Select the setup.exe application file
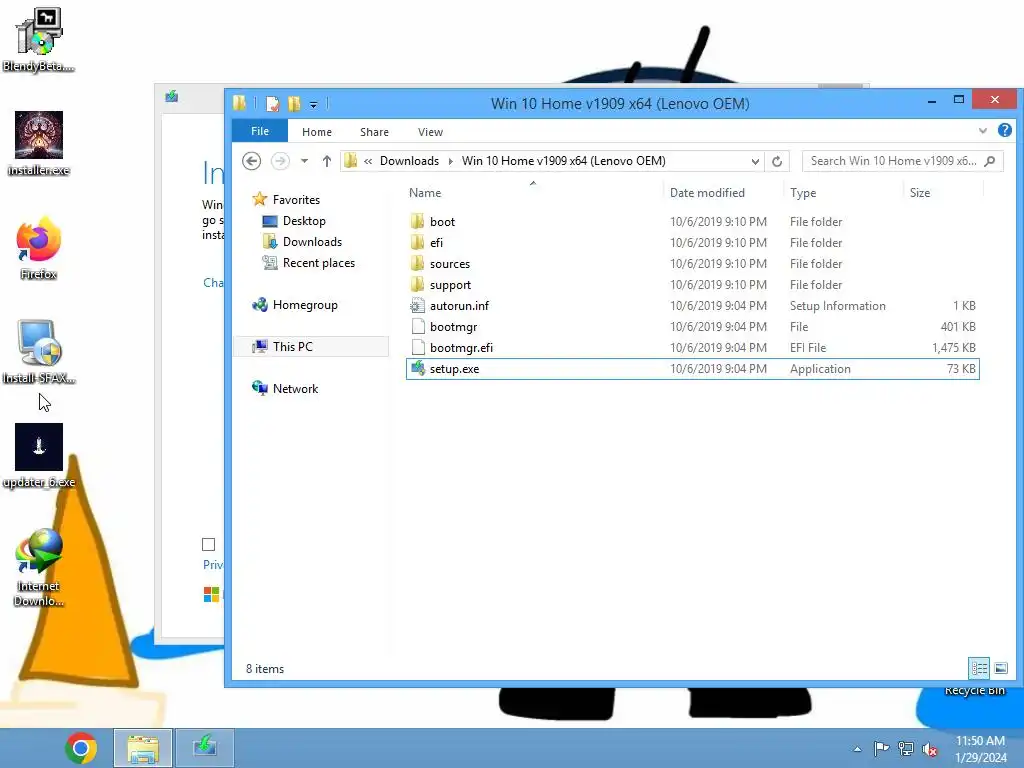The height and width of the screenshot is (768, 1024). pyautogui.click(x=692, y=369)
